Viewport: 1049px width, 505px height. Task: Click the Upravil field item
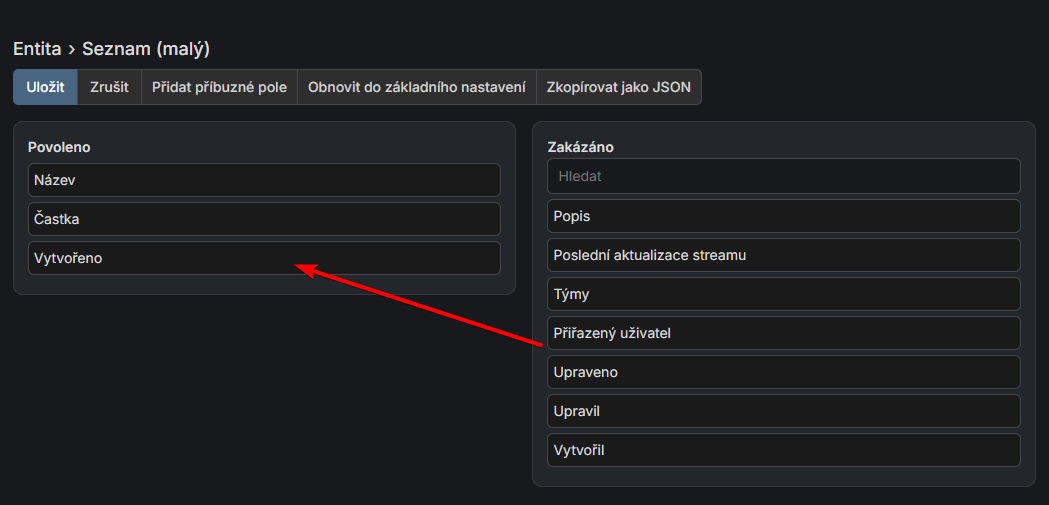coord(783,411)
